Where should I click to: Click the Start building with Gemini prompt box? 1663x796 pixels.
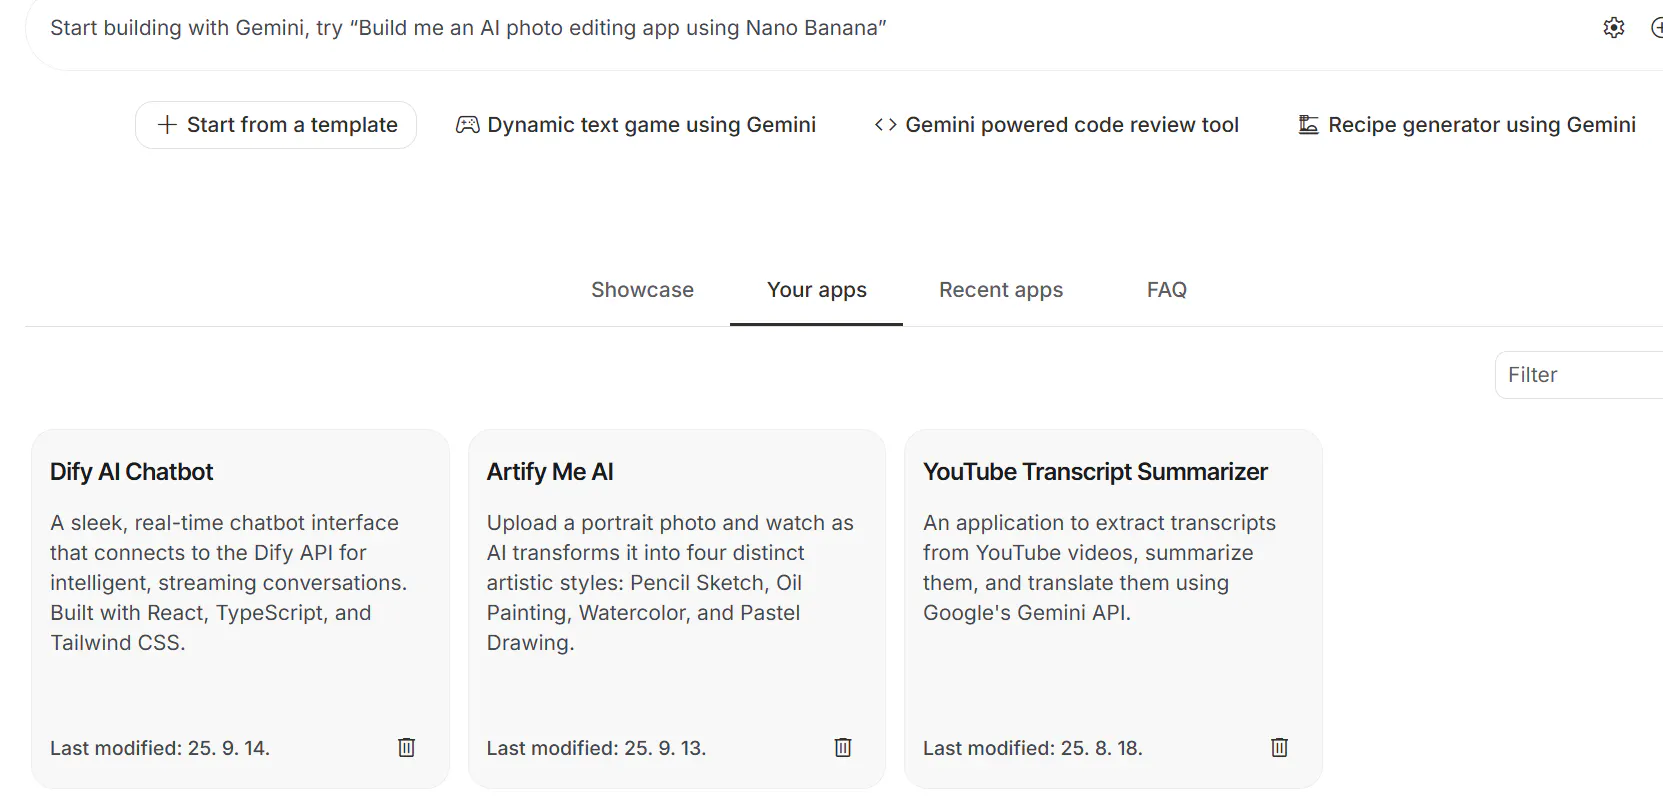(x=700, y=28)
